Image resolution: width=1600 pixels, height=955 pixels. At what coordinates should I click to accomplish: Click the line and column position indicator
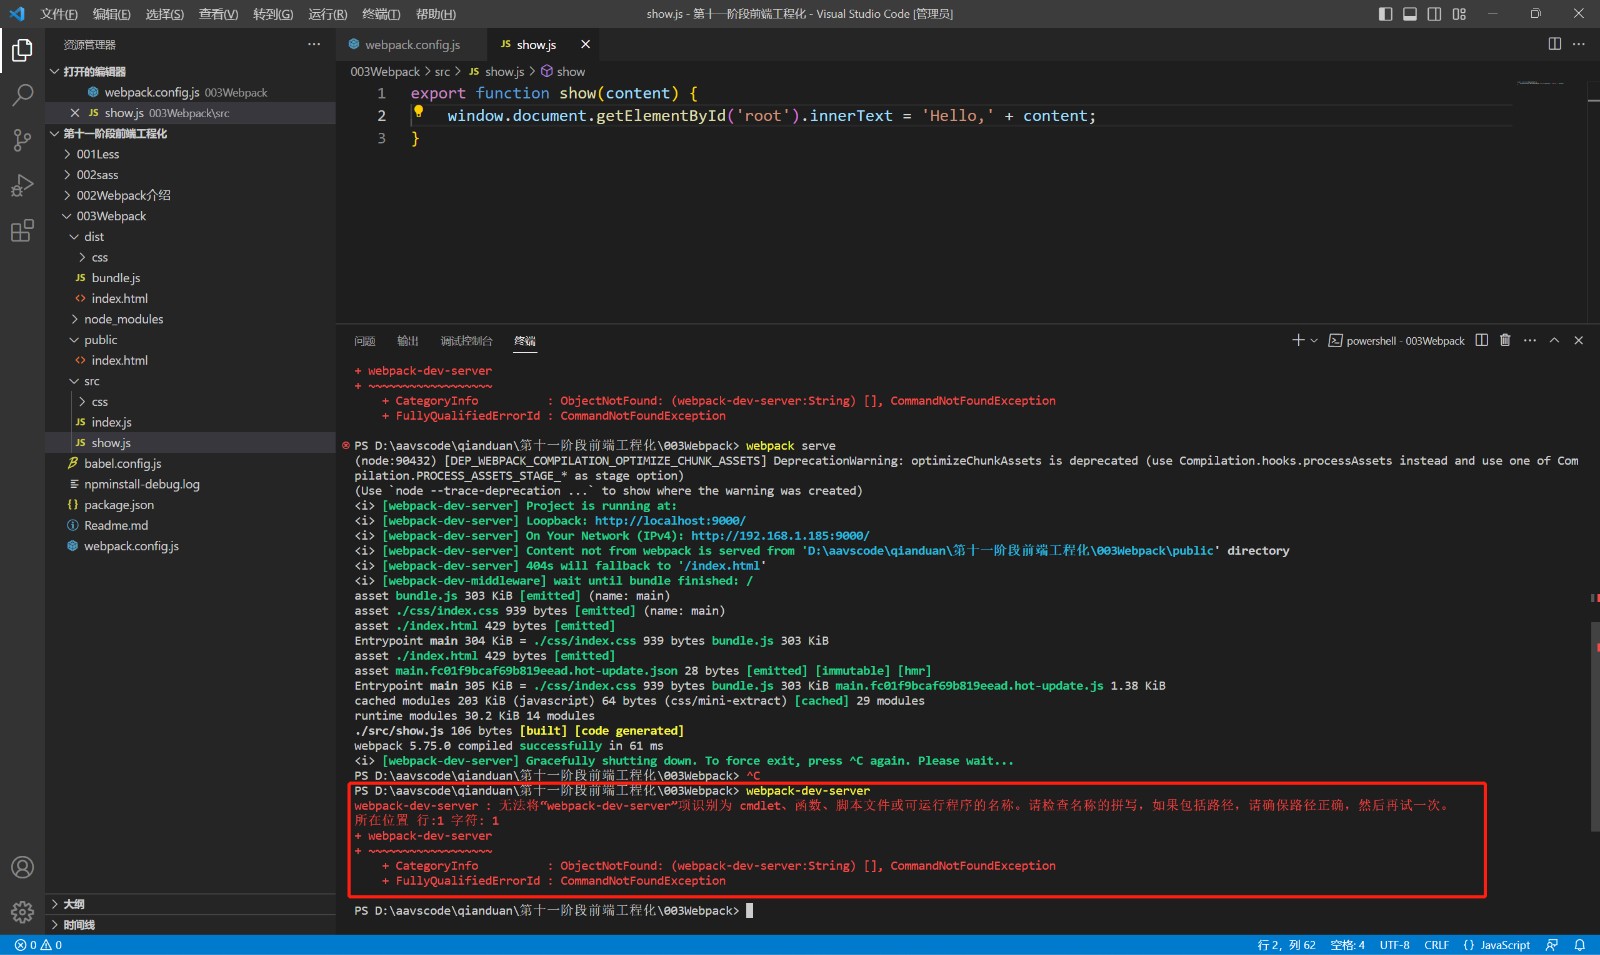click(x=1286, y=945)
